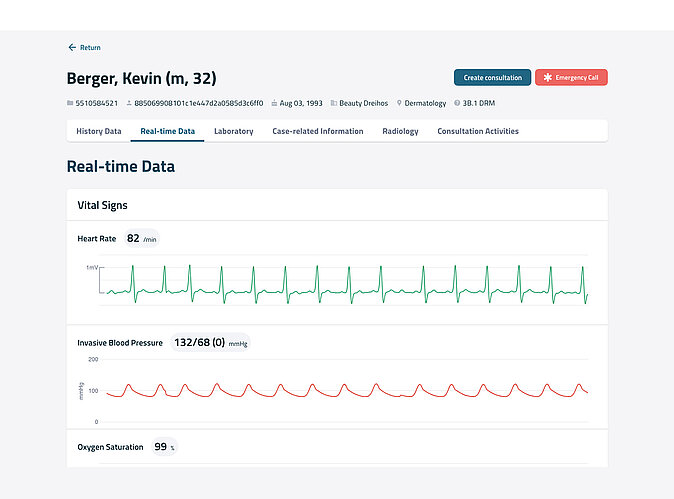This screenshot has width=674, height=499.
Task: Switch to the Laboratory tab
Action: click(234, 131)
